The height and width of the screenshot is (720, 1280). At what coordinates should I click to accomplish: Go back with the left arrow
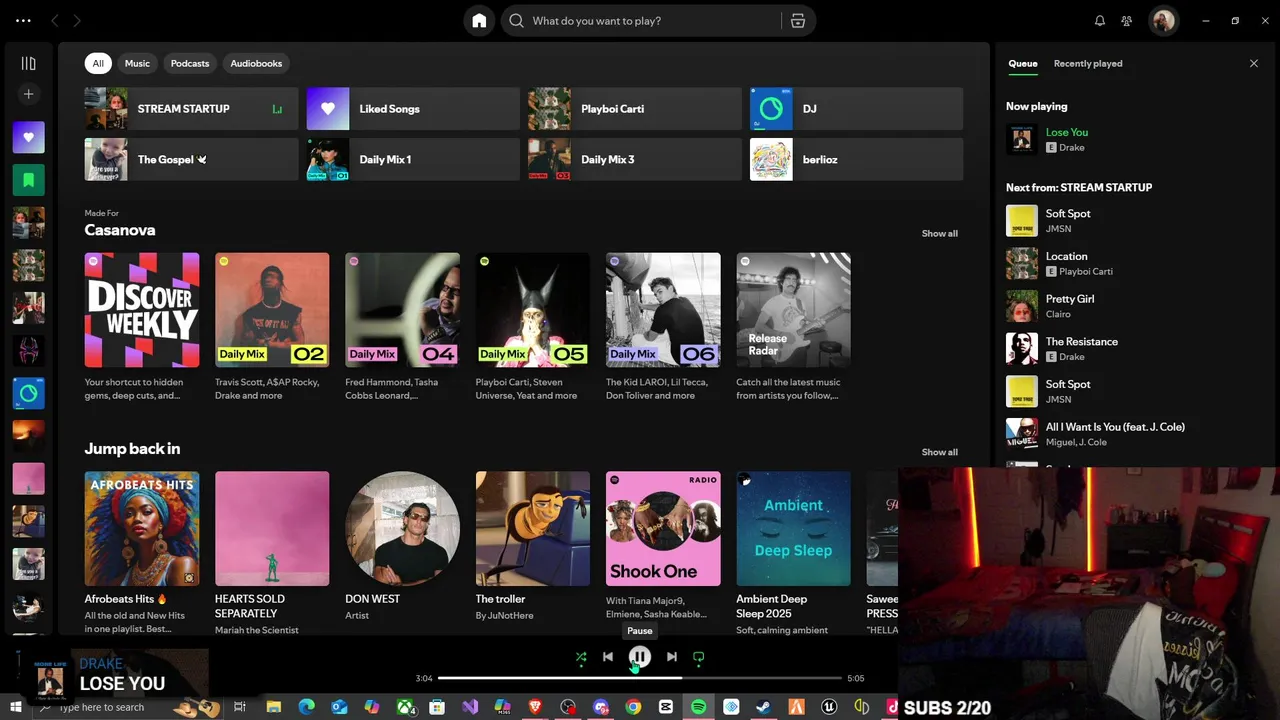[x=55, y=21]
